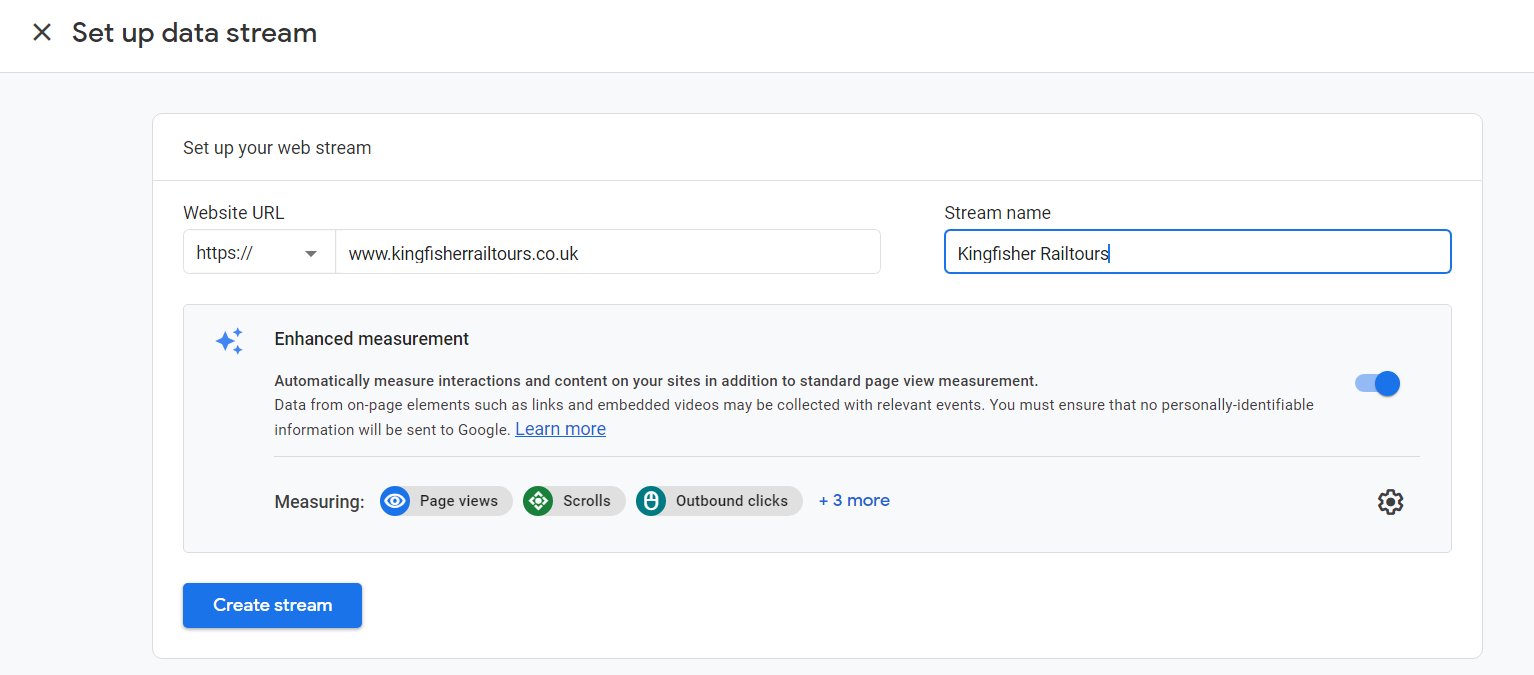Select the Outbound clicks chip label
This screenshot has width=1534, height=675.
pos(731,501)
